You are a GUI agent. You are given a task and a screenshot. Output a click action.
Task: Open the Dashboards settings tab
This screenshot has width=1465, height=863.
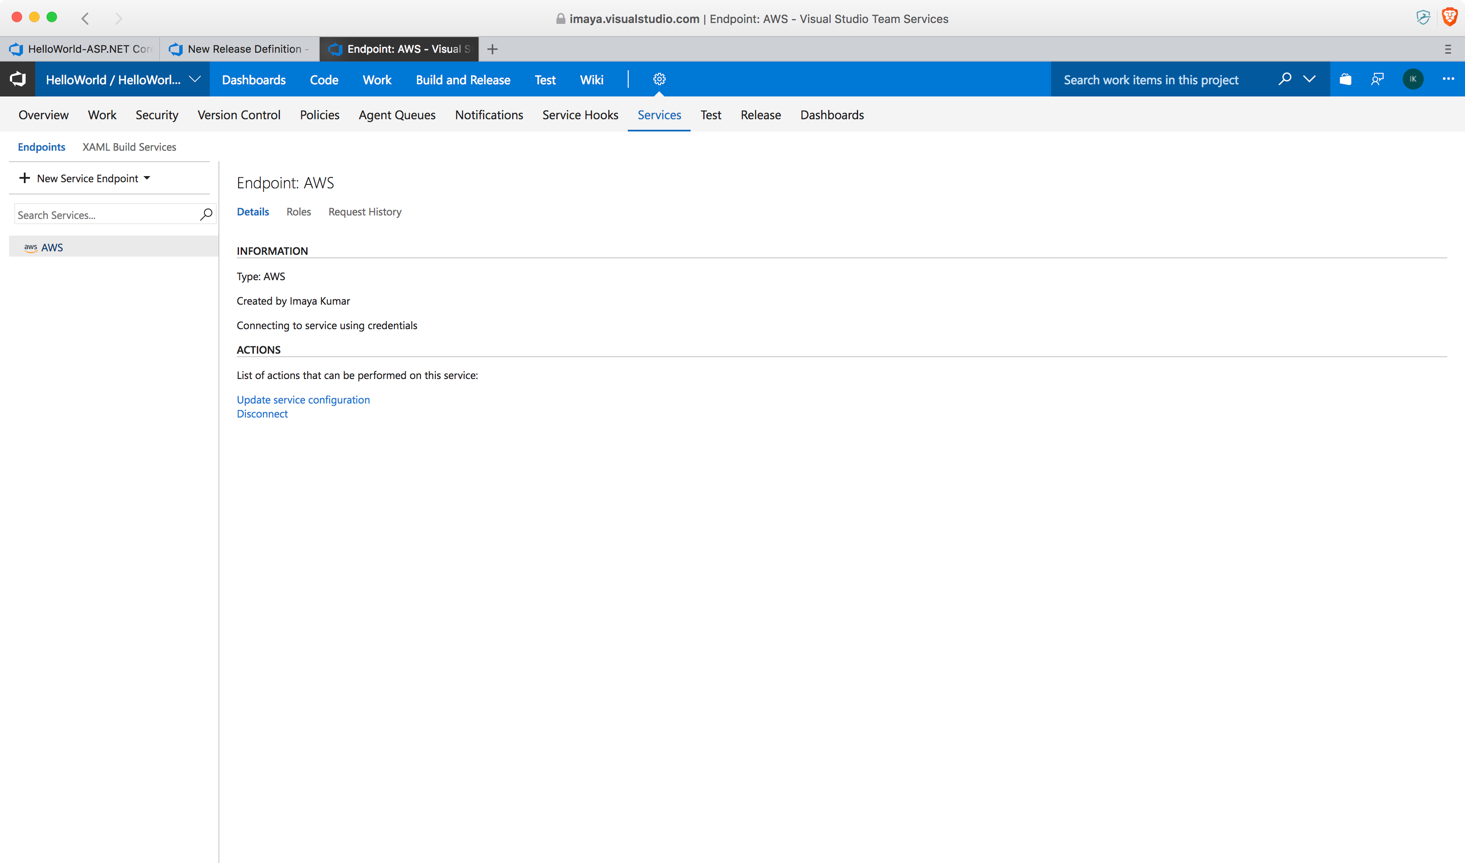(x=832, y=115)
